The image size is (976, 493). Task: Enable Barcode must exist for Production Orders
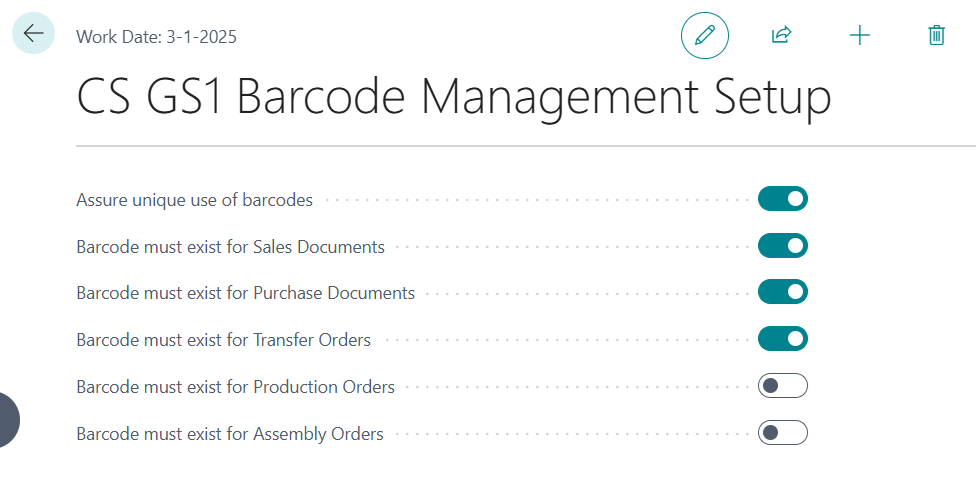pos(782,386)
